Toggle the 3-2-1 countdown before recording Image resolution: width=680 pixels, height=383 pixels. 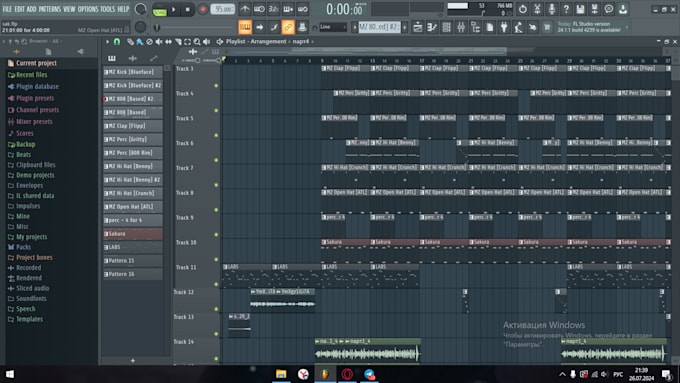click(274, 9)
